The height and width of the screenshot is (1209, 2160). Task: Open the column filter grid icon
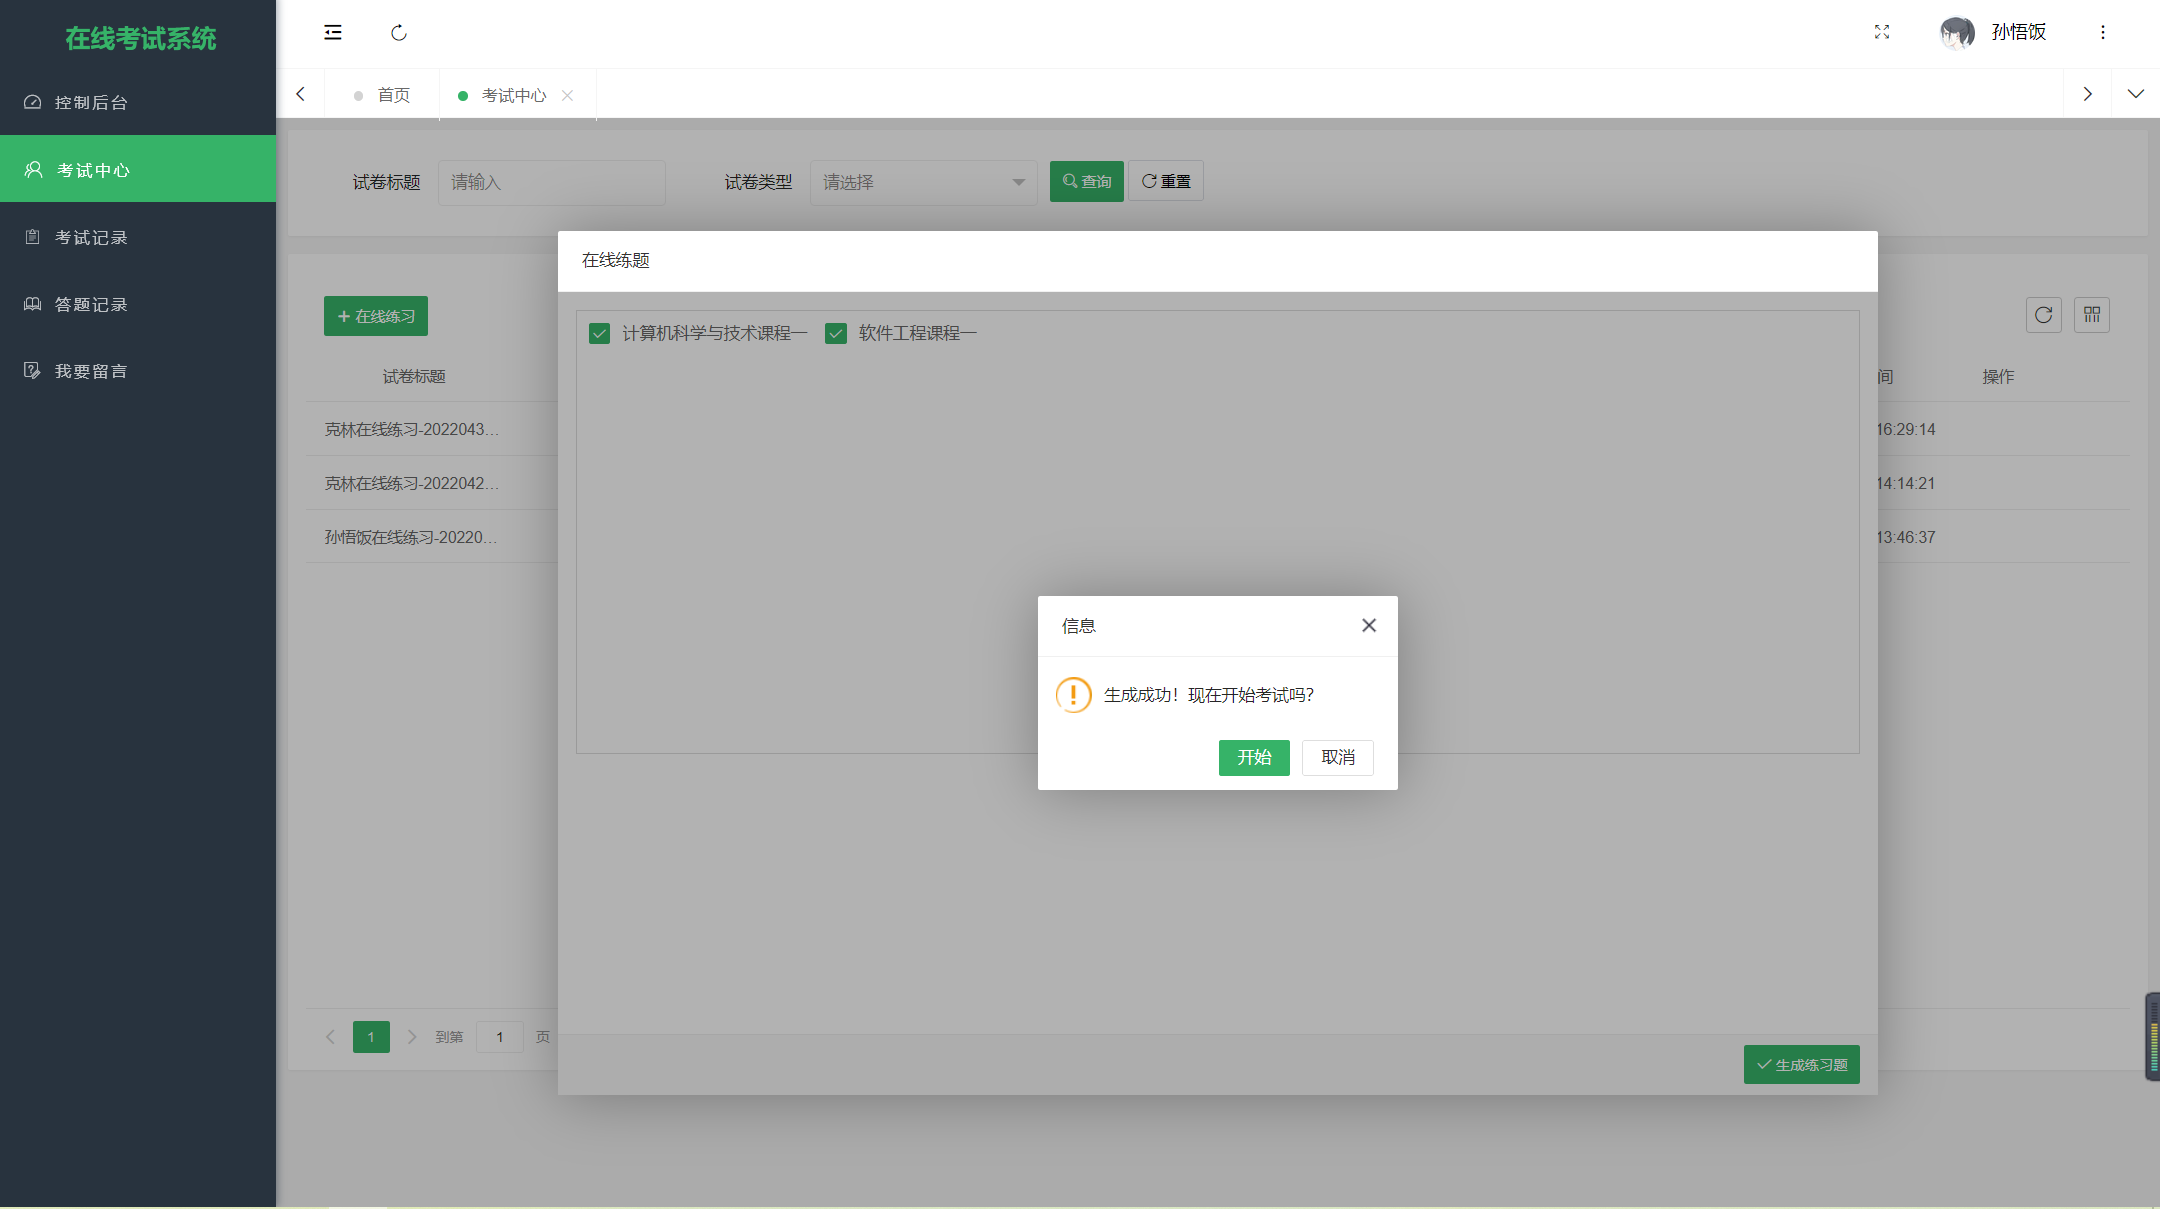(2092, 315)
